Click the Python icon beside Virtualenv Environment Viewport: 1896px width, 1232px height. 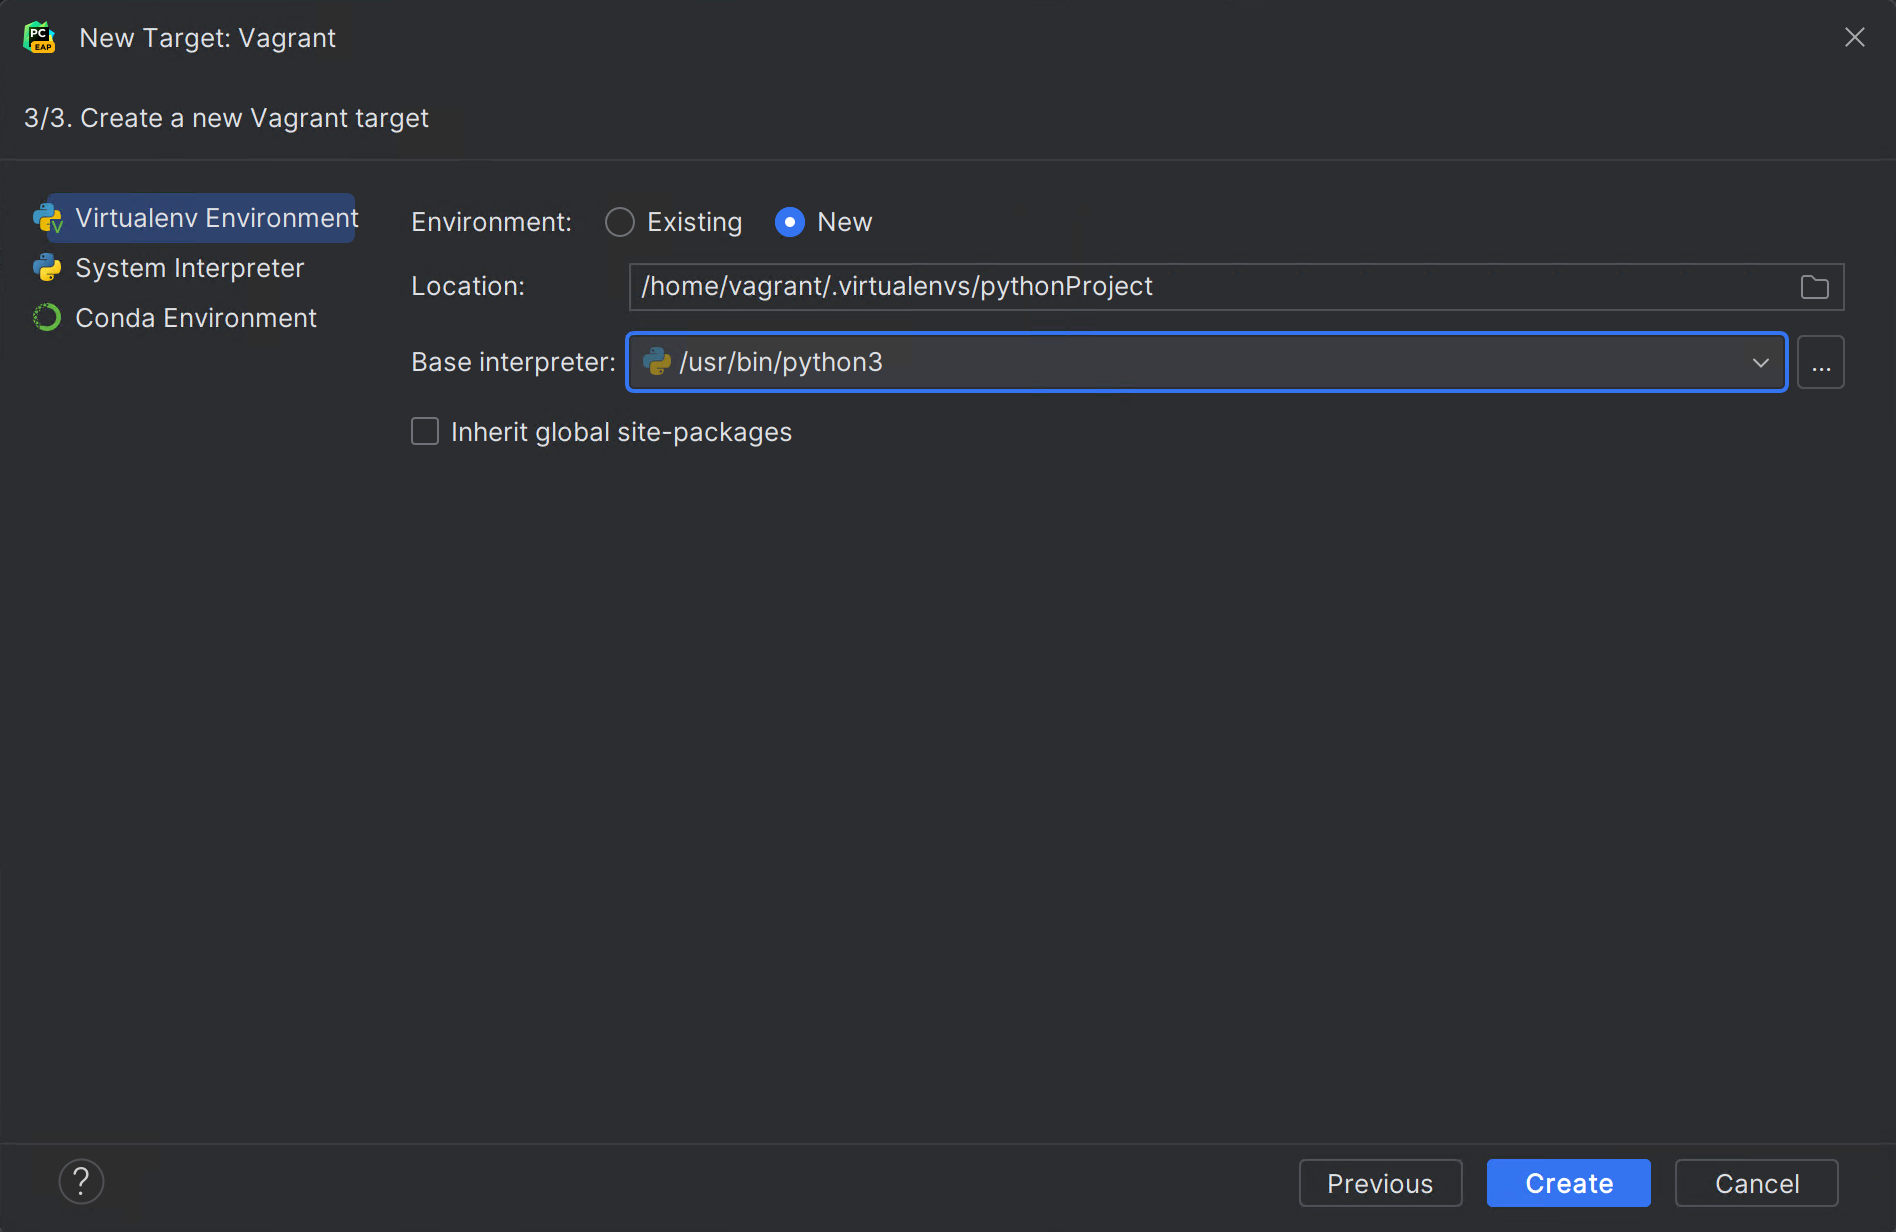[48, 218]
